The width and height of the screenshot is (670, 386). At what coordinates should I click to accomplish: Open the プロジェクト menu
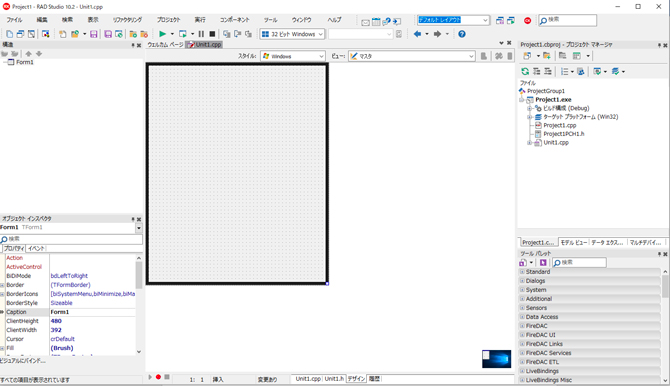(168, 20)
